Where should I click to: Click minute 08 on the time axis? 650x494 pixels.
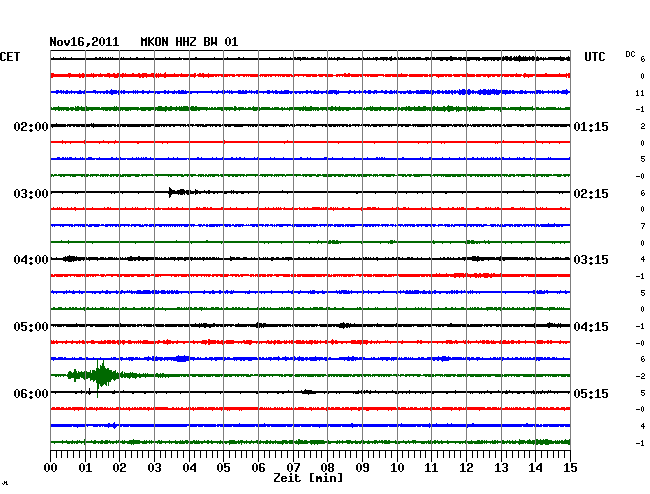click(x=327, y=468)
